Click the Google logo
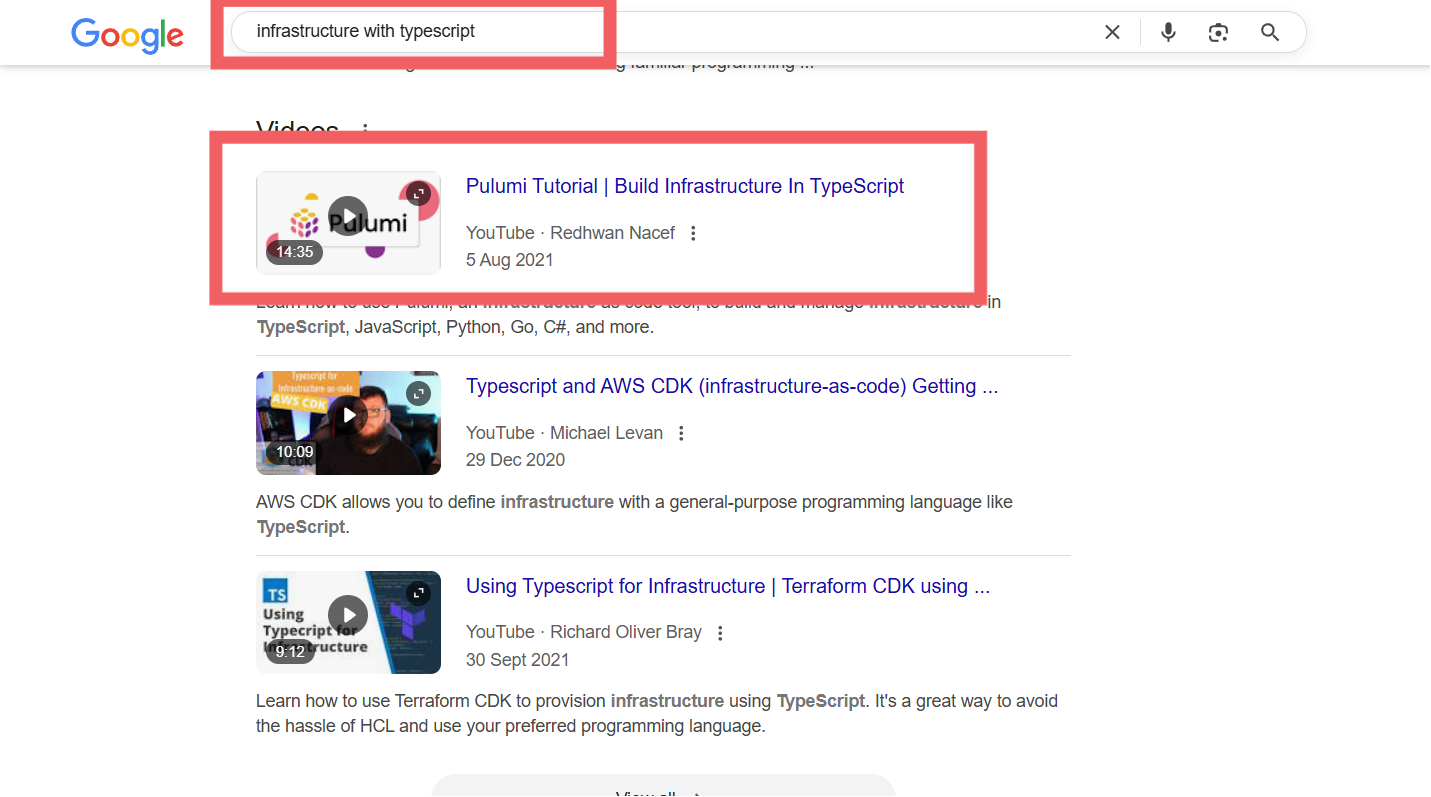The width and height of the screenshot is (1431, 797). pos(127,36)
